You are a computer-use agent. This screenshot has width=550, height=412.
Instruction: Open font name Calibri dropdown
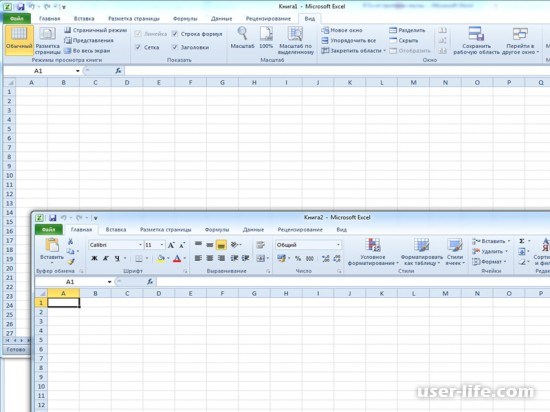coord(140,245)
